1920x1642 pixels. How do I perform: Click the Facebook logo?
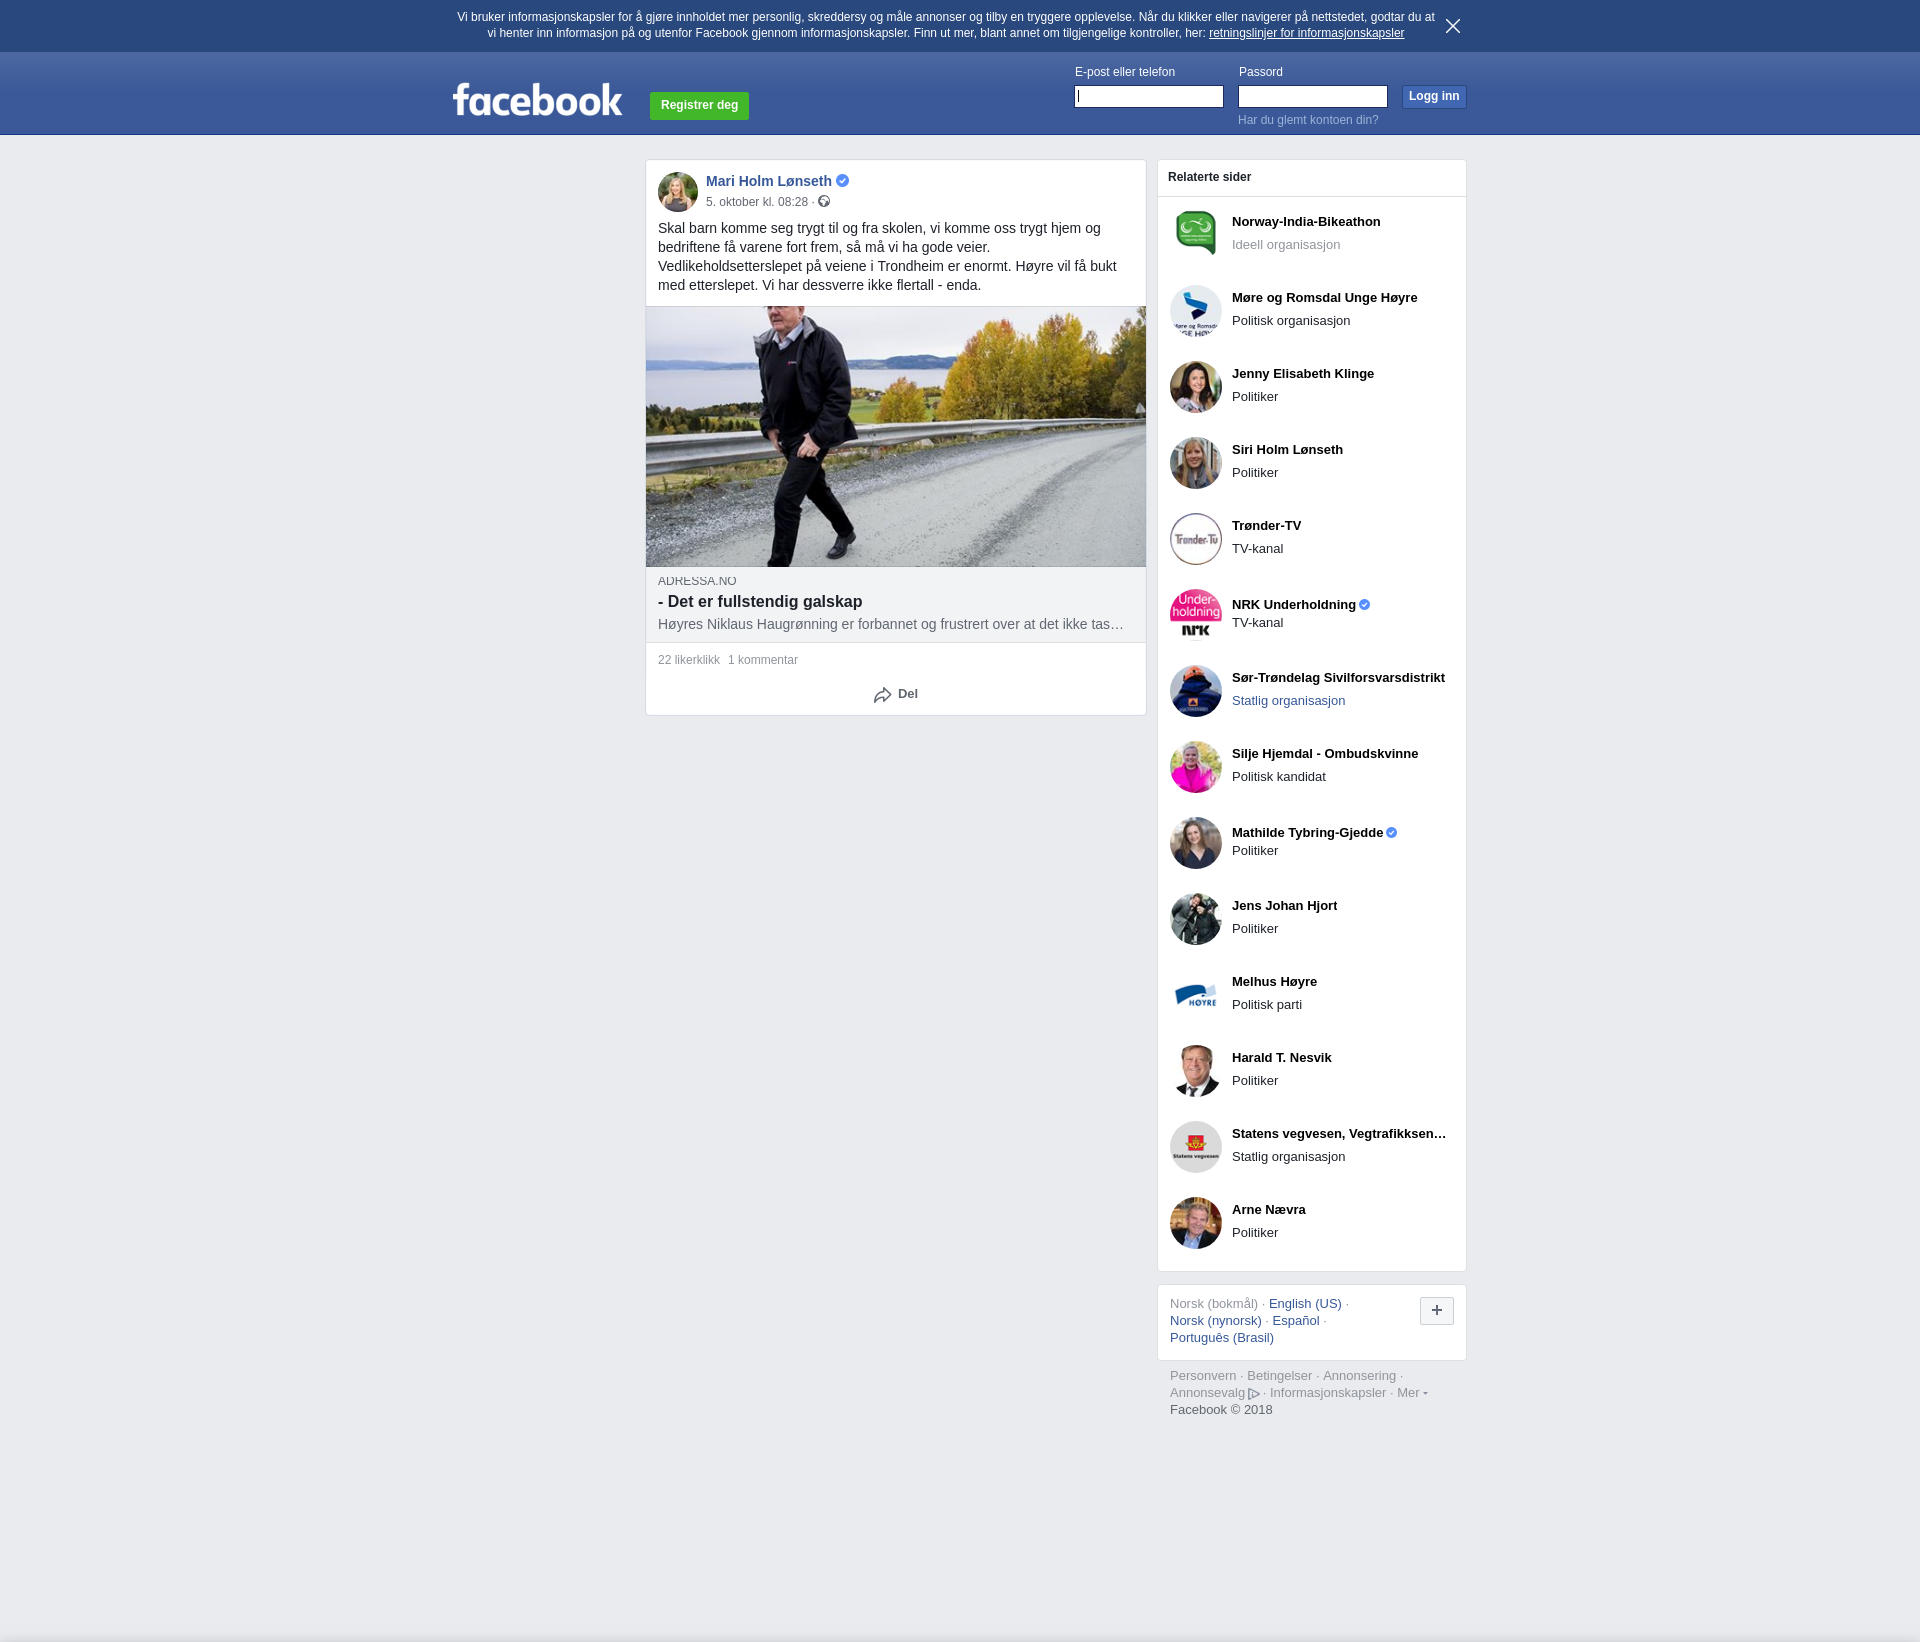(x=537, y=100)
